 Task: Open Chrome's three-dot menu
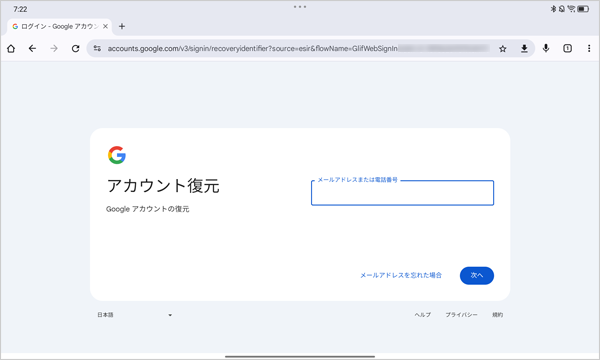pos(589,48)
